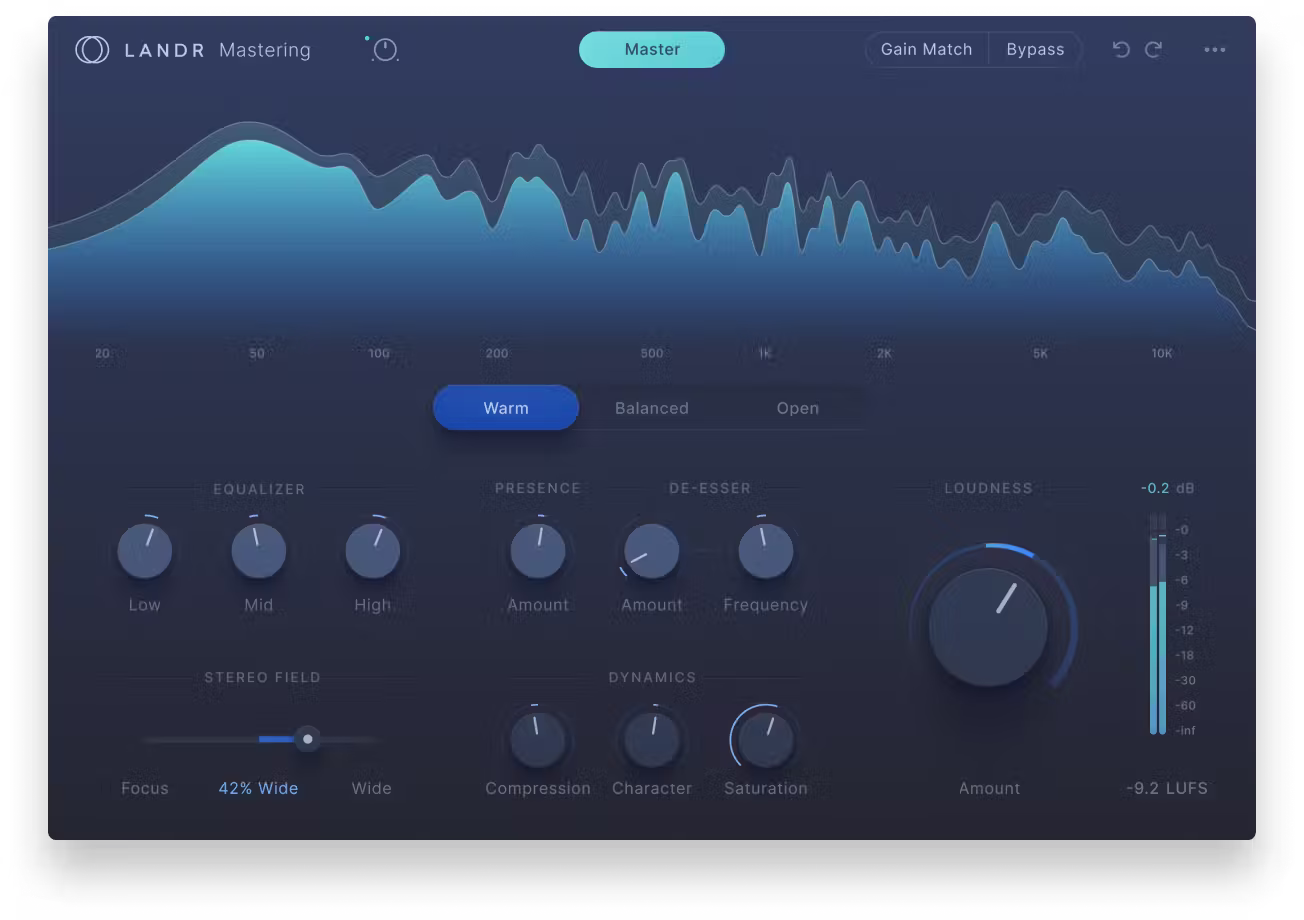Toggle the Gain Match option
Screen dimensions: 1304x920
pos(926,49)
